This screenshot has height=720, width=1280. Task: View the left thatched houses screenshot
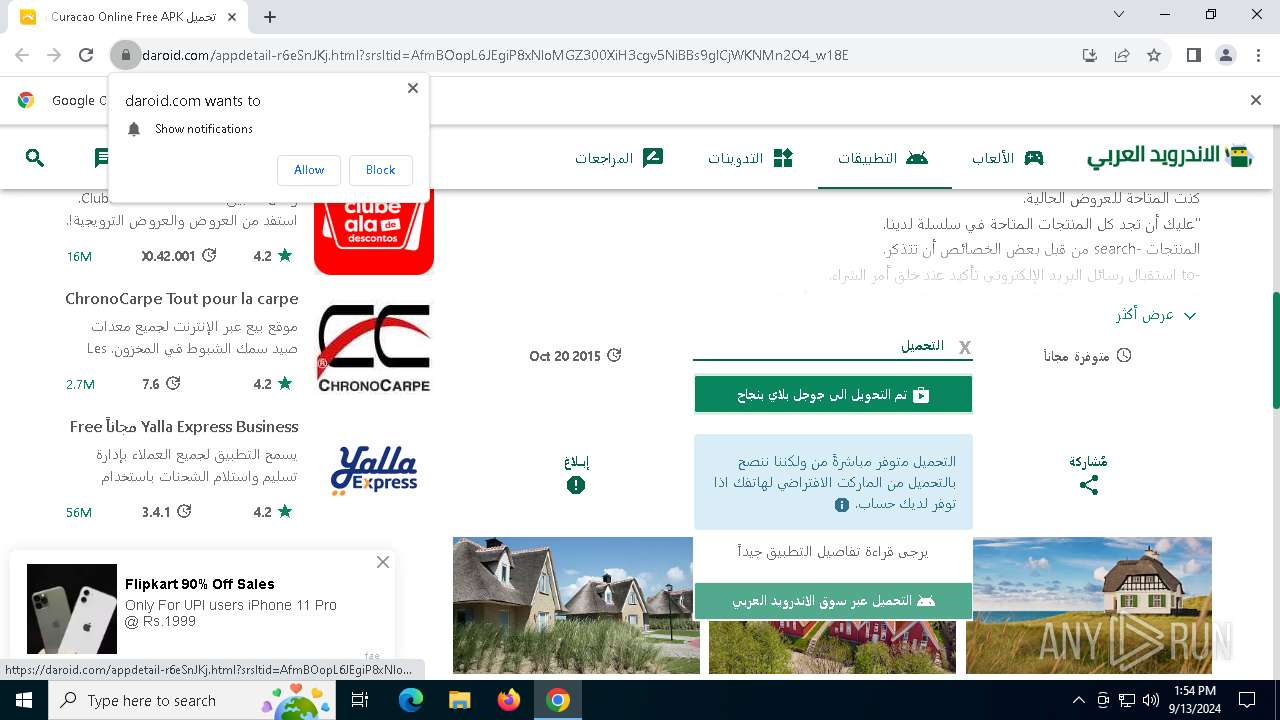576,605
